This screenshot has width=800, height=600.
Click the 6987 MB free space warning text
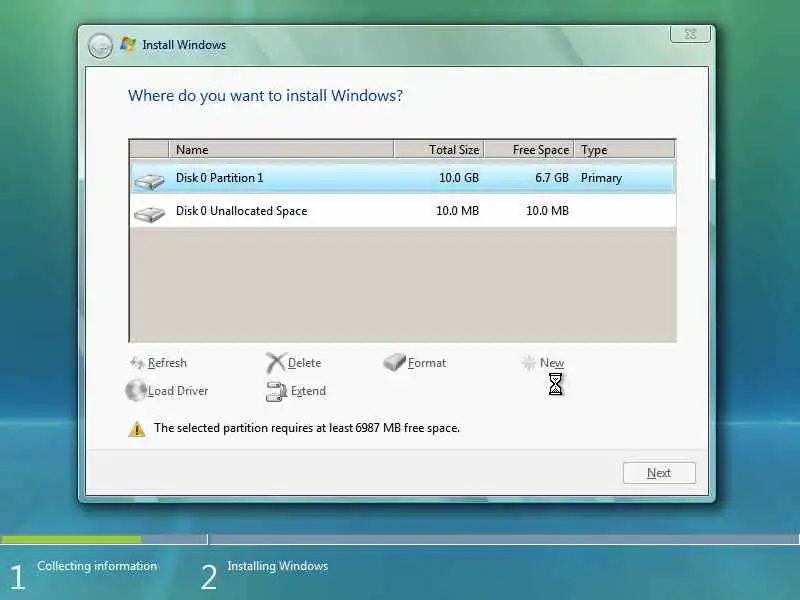307,428
